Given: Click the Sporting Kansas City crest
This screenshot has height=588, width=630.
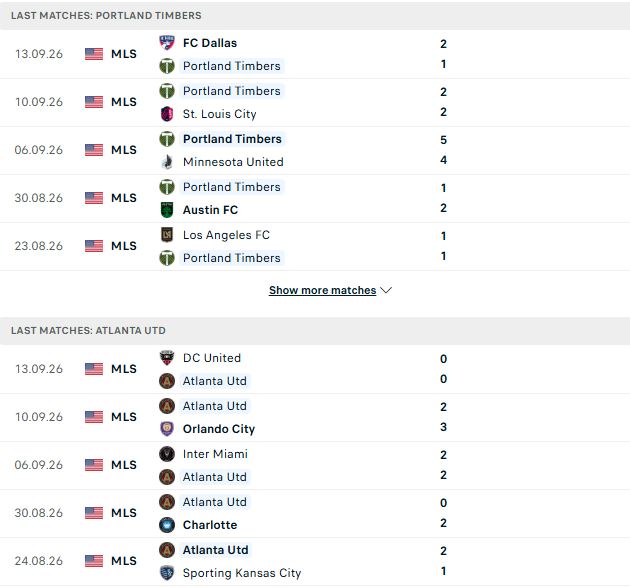Looking at the screenshot, I should pos(167,573).
